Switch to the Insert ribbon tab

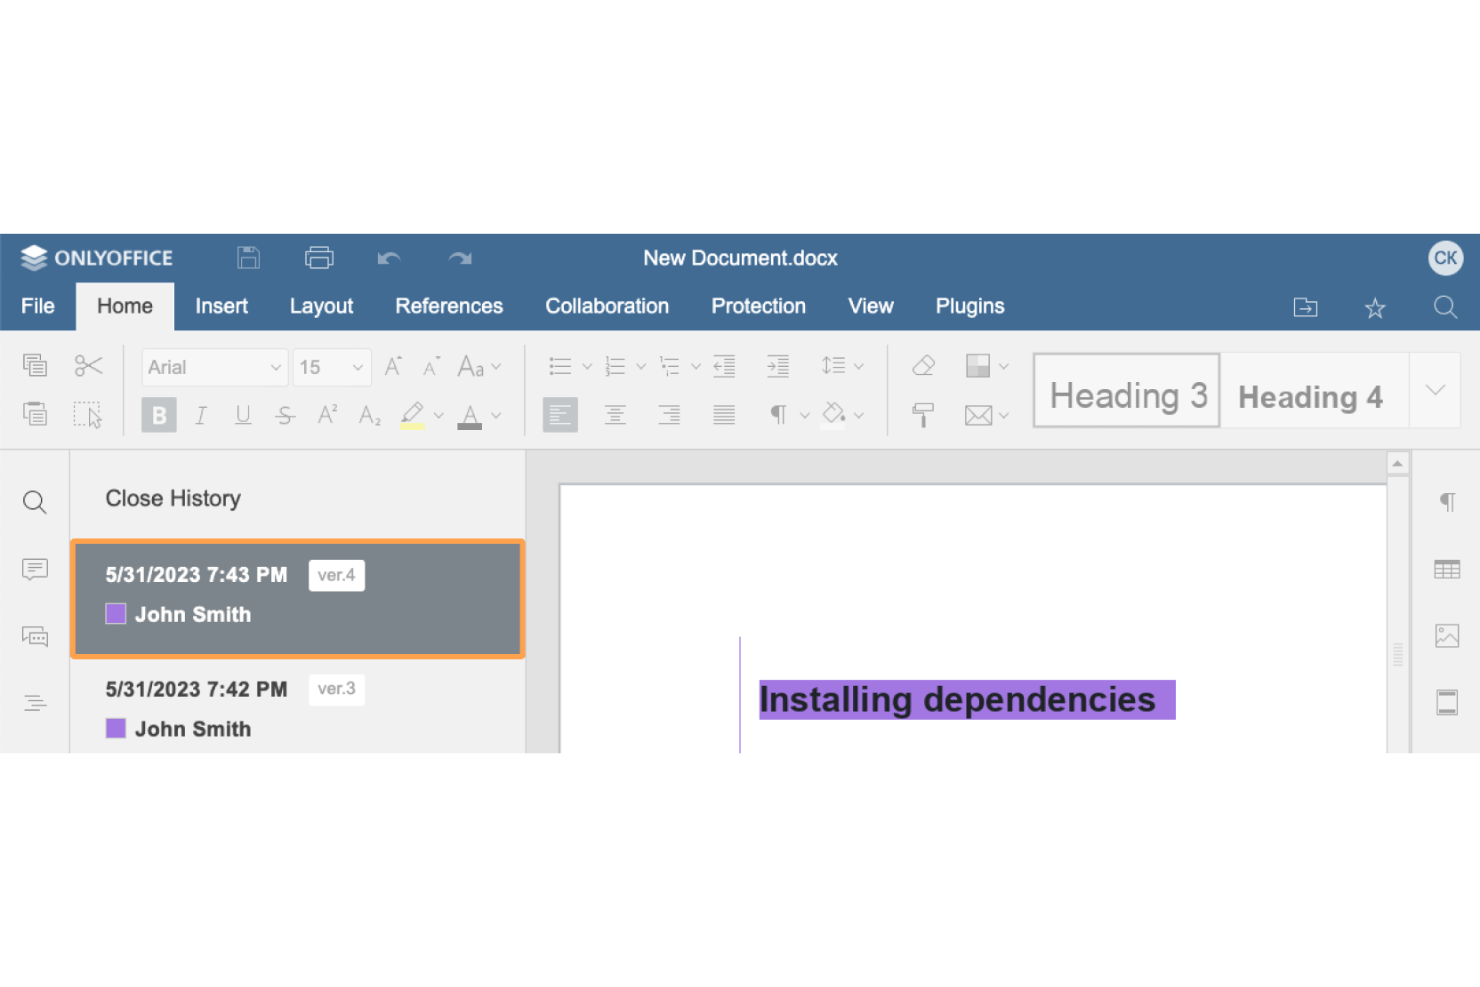tap(221, 306)
